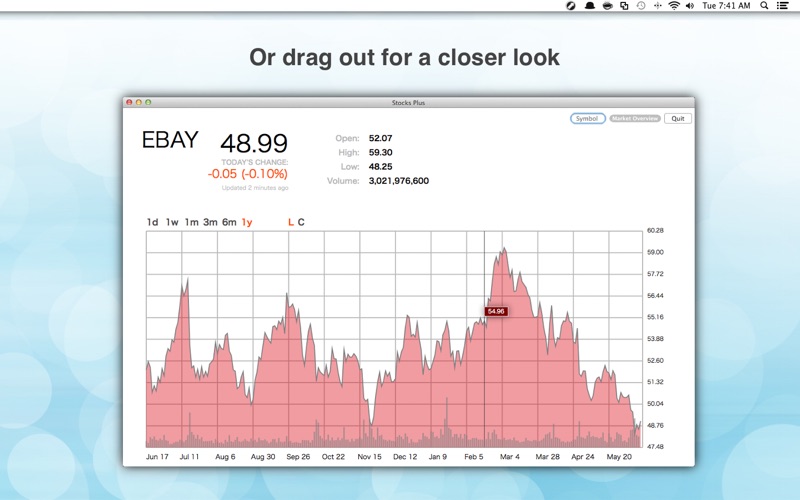Click the 54.96 price marker on chart

tap(496, 311)
